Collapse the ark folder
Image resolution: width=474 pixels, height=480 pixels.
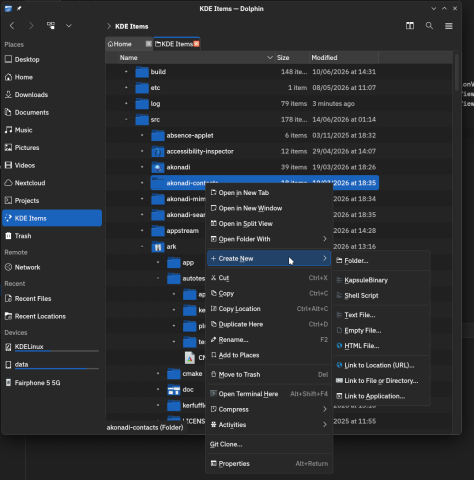142,247
